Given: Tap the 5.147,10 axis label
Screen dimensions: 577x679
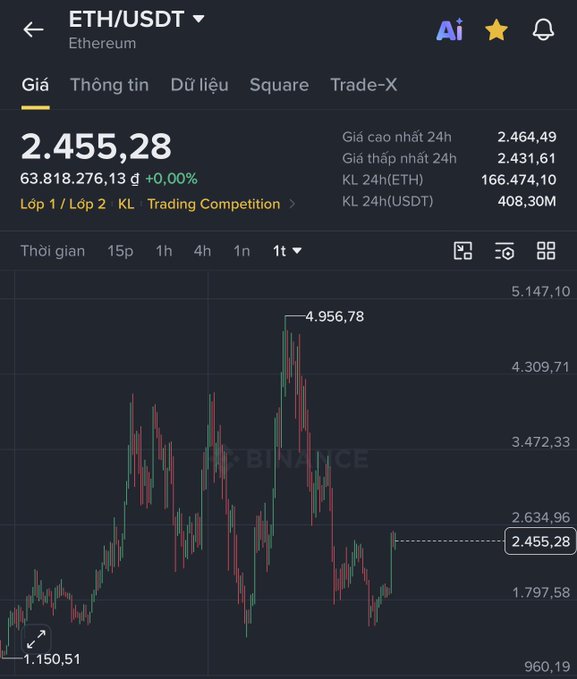Looking at the screenshot, I should (x=541, y=291).
